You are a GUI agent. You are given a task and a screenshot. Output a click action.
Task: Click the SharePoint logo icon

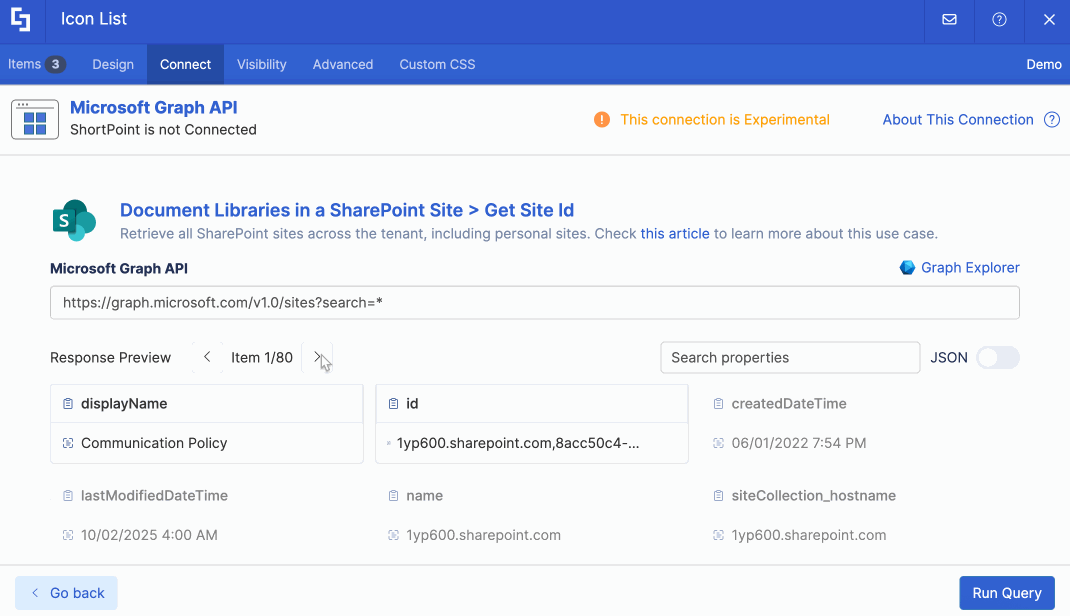pyautogui.click(x=74, y=220)
